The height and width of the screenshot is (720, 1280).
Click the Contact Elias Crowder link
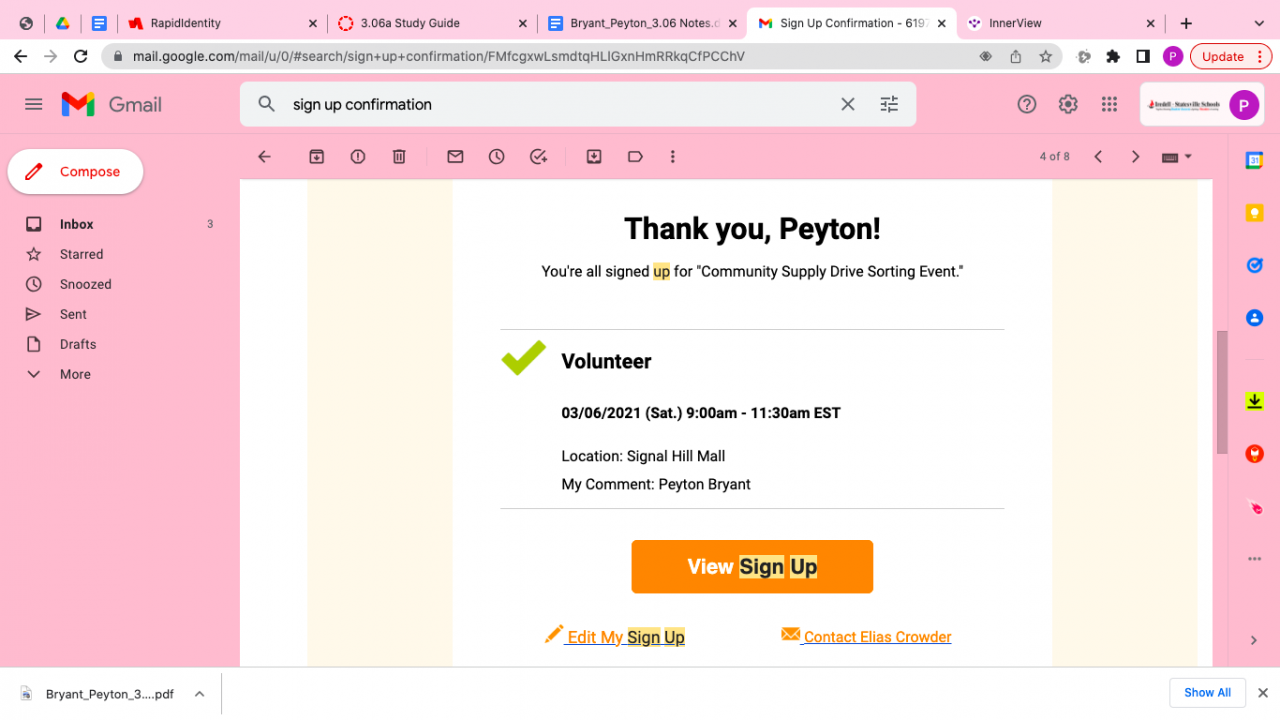877,637
